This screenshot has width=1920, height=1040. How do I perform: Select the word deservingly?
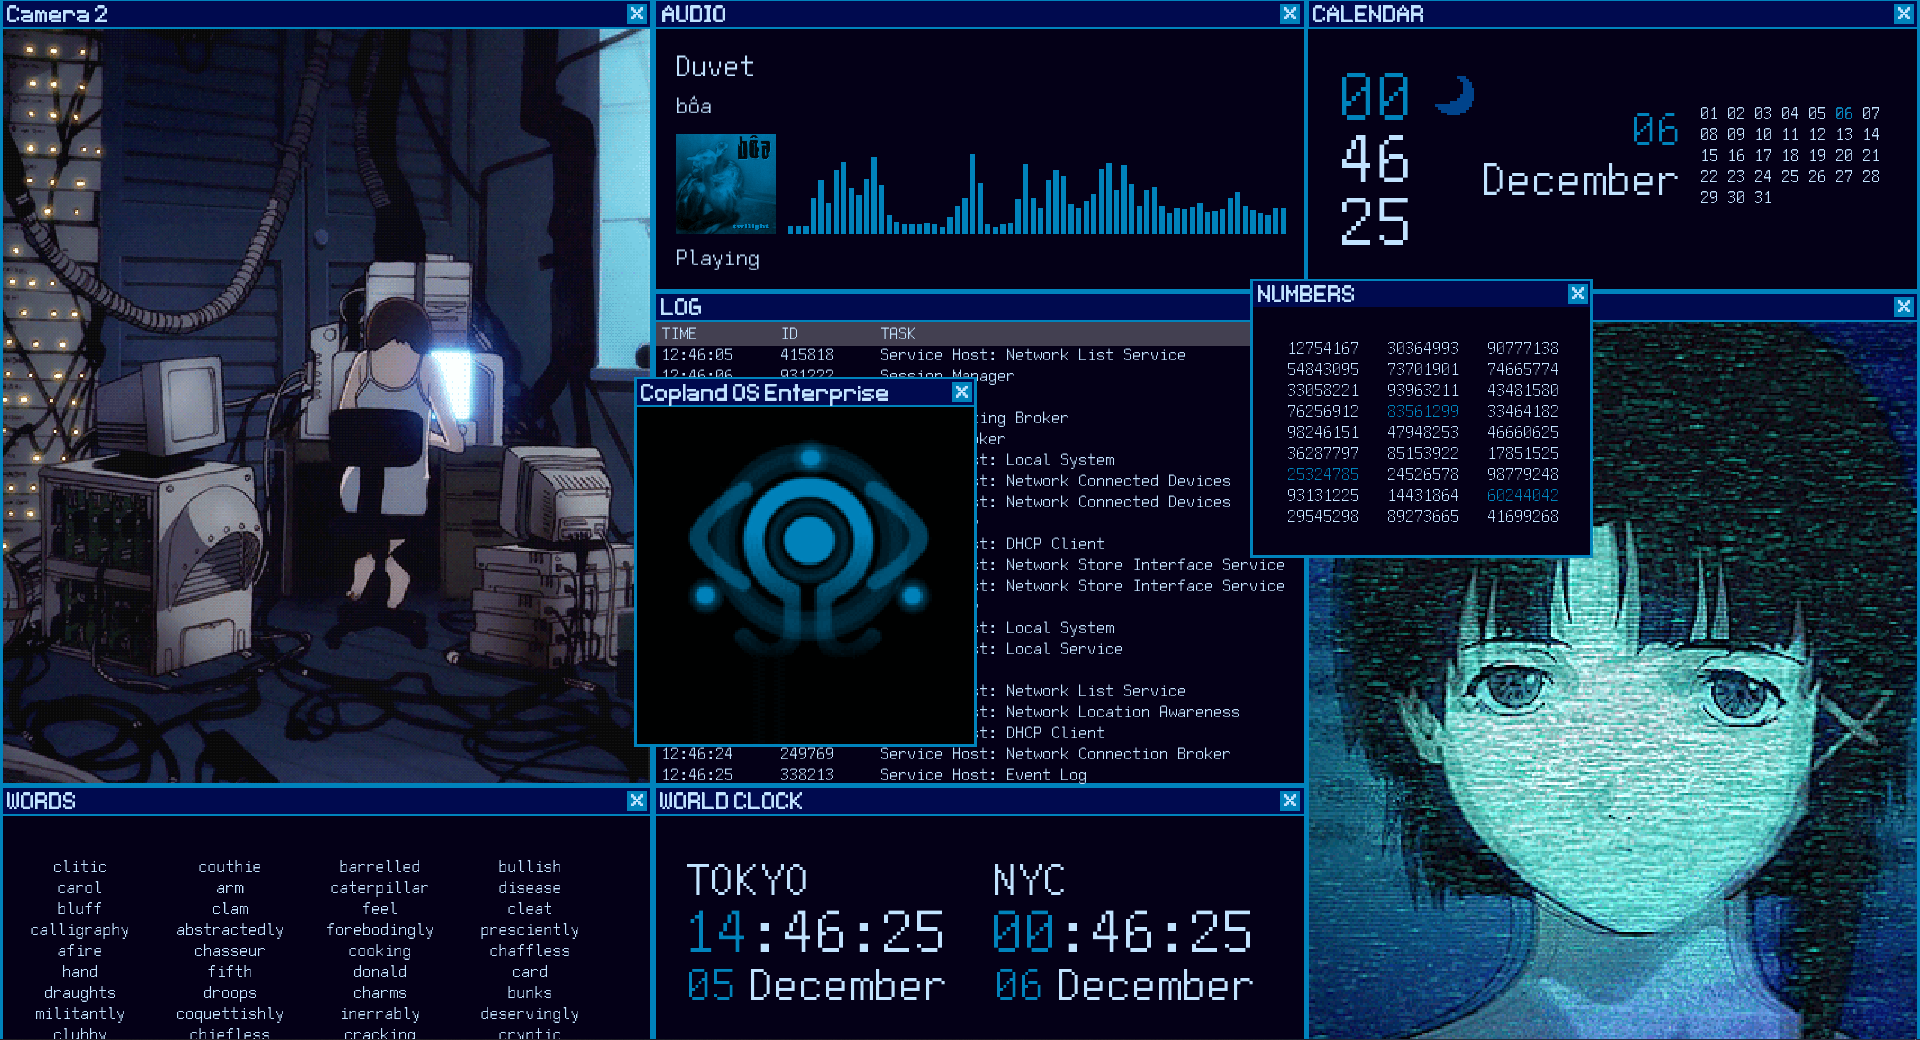(x=529, y=1014)
